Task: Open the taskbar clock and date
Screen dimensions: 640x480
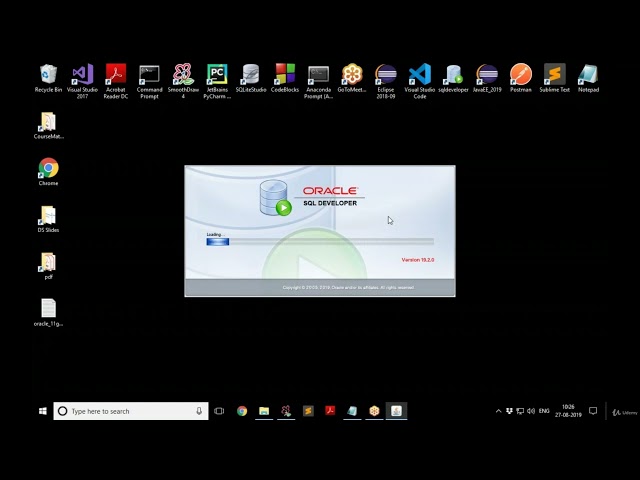Action: tap(568, 411)
